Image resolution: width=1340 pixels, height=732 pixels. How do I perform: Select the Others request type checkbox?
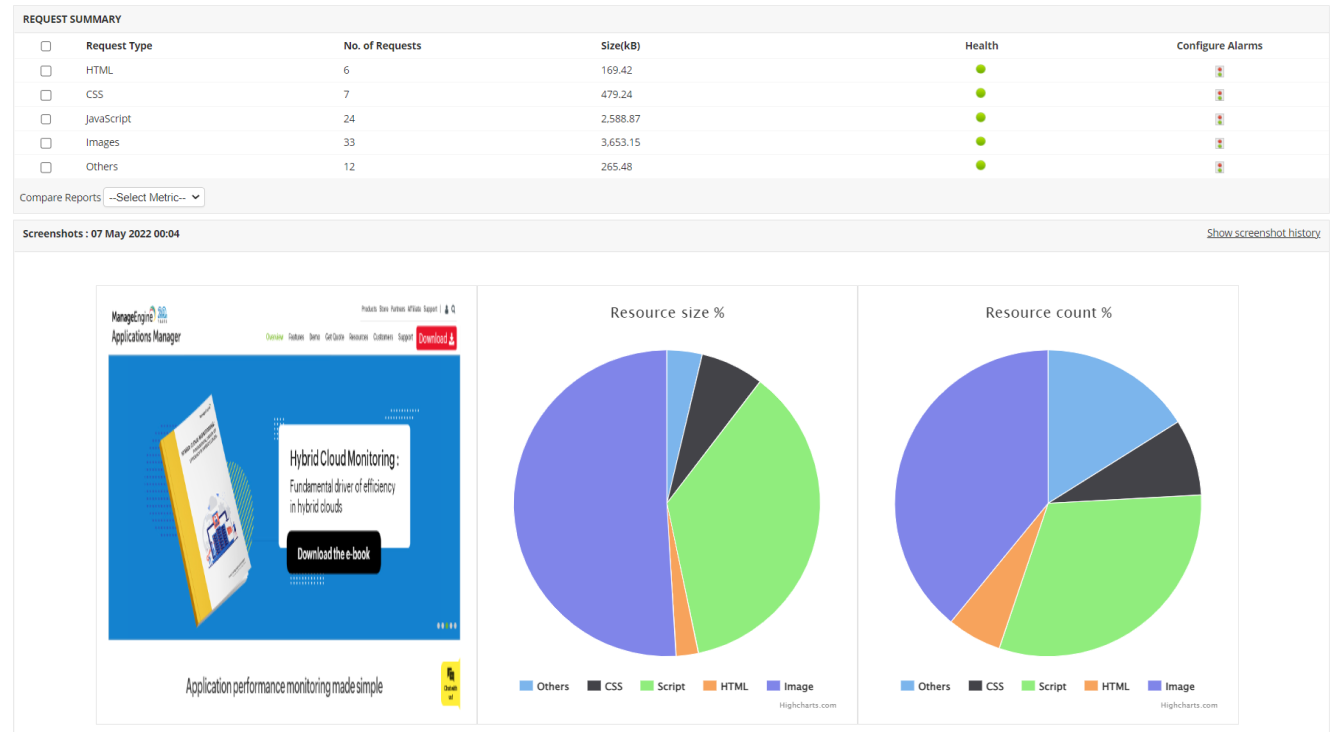point(46,167)
